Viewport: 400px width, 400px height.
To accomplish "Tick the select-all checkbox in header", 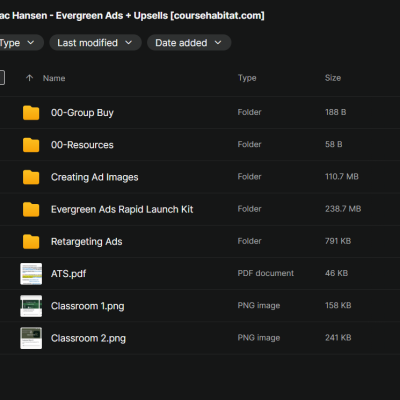I will tap(2, 78).
